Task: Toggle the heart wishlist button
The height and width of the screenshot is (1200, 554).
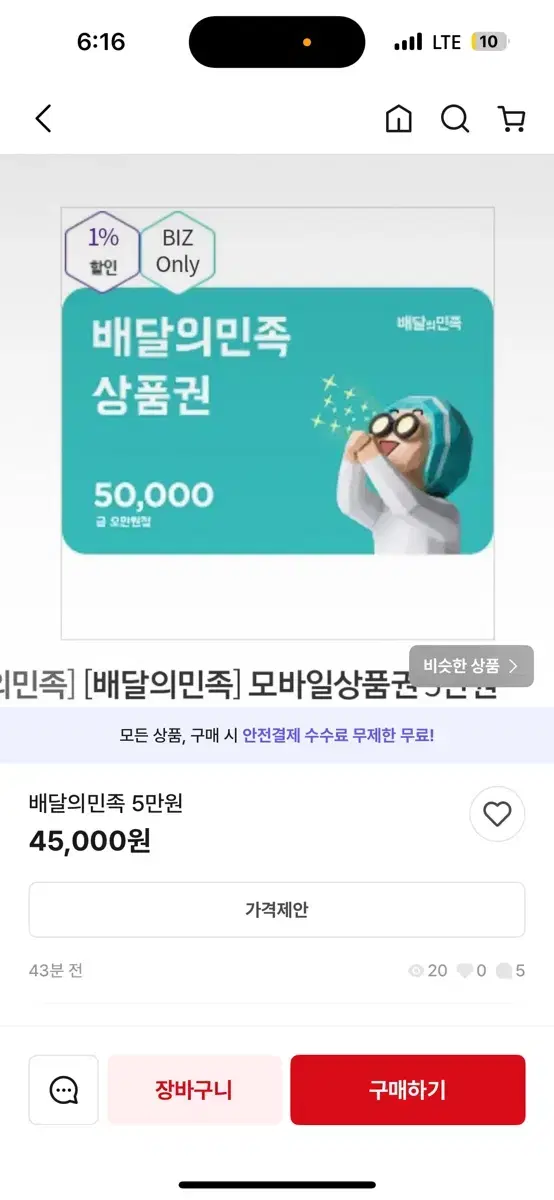Action: 497,814
